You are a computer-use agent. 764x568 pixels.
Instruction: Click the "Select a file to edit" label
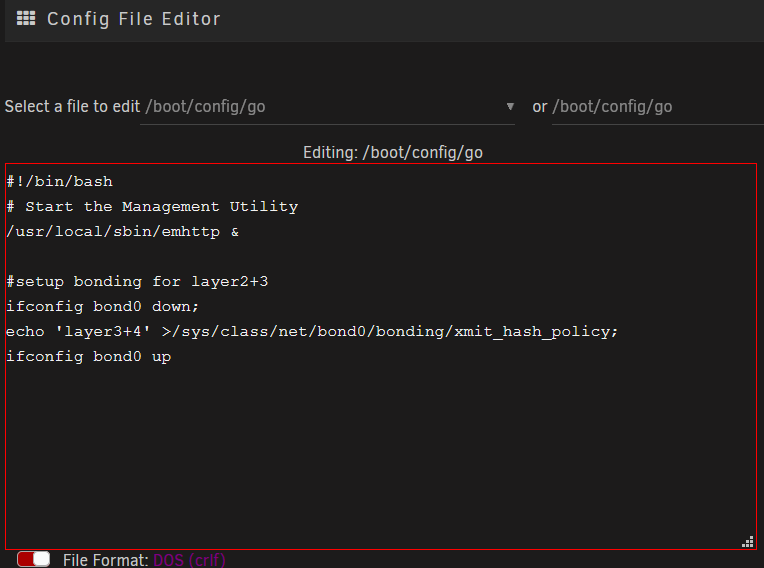[x=72, y=106]
